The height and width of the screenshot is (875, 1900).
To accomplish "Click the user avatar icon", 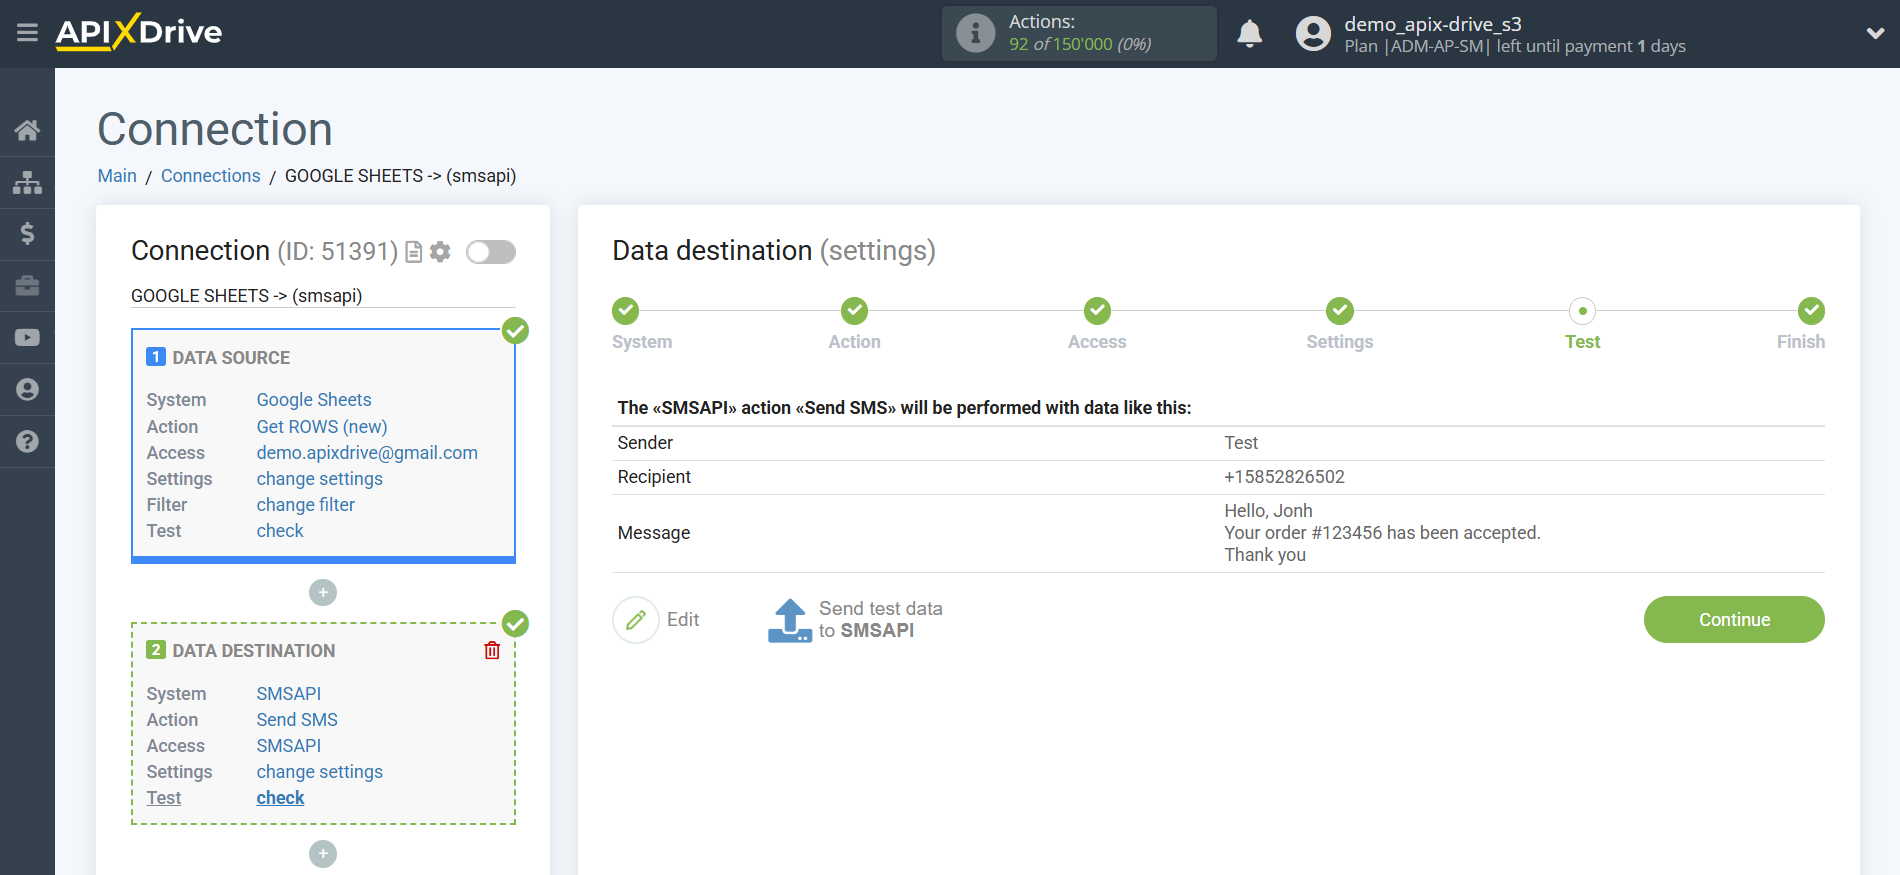I will (x=1313, y=34).
